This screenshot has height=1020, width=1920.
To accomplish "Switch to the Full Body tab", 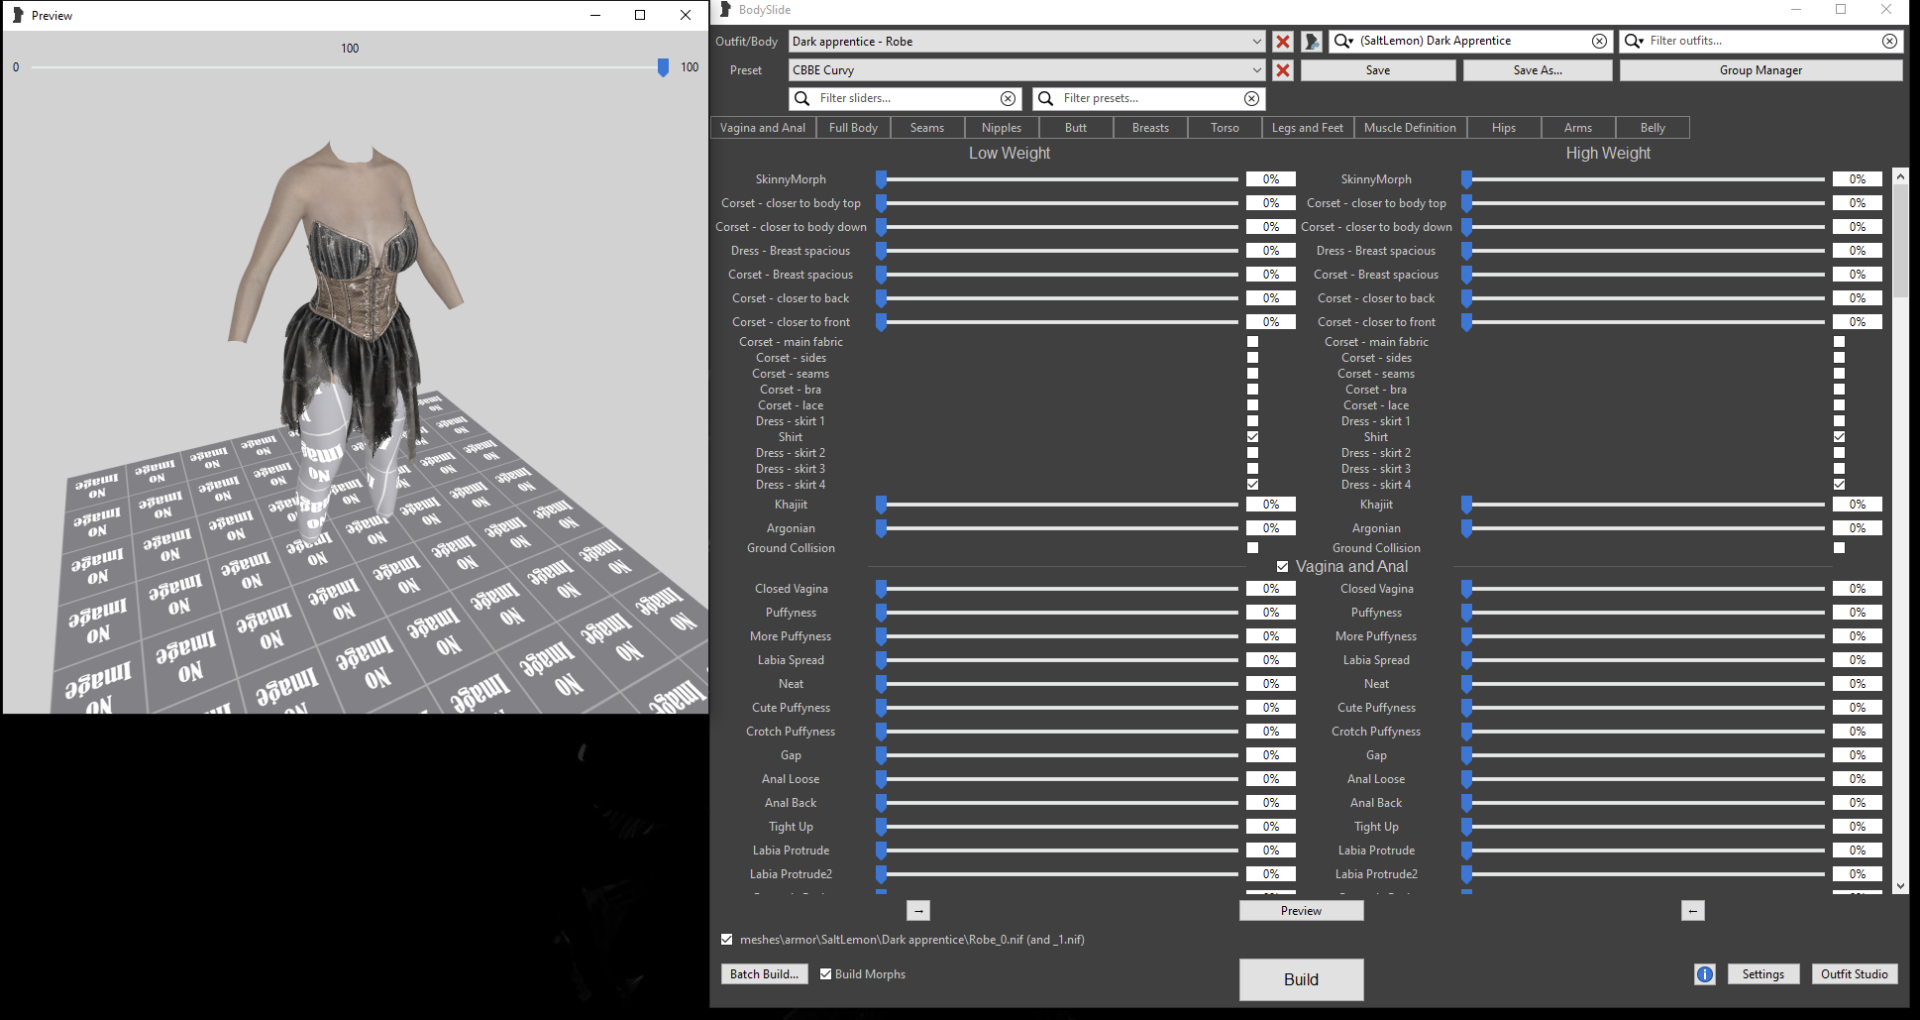I will [x=853, y=128].
